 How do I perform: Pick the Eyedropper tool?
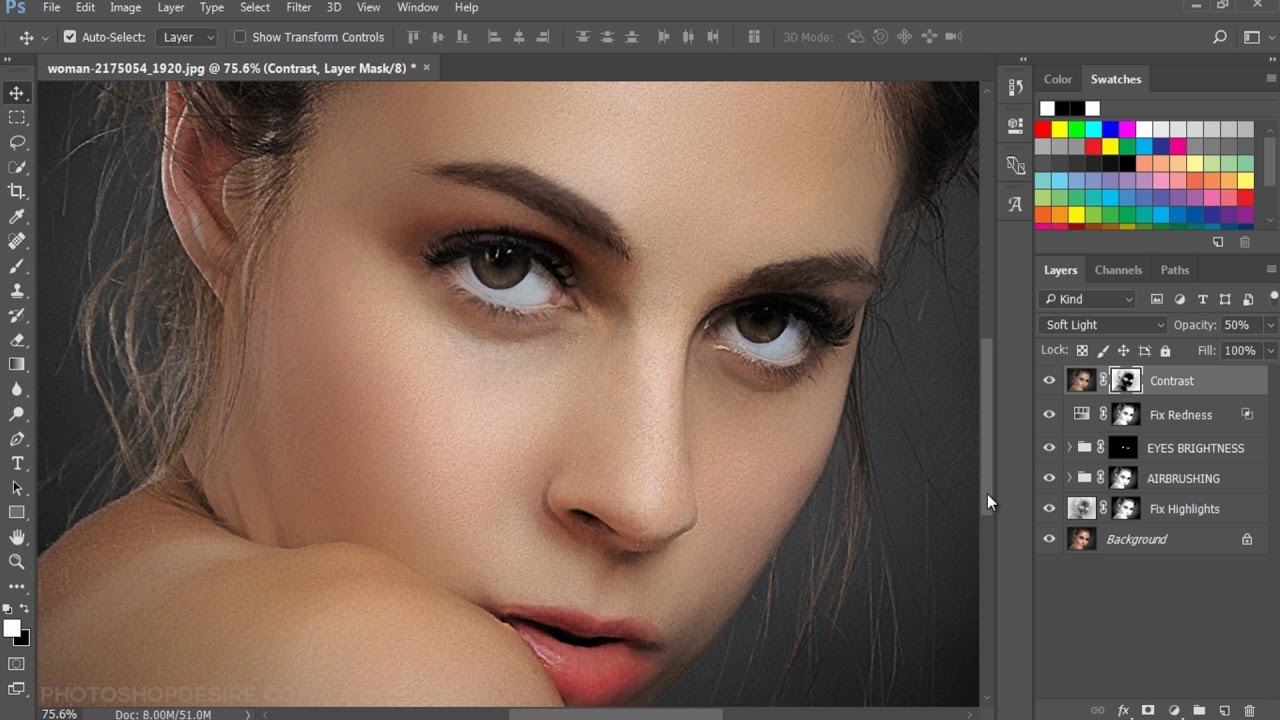(17, 216)
